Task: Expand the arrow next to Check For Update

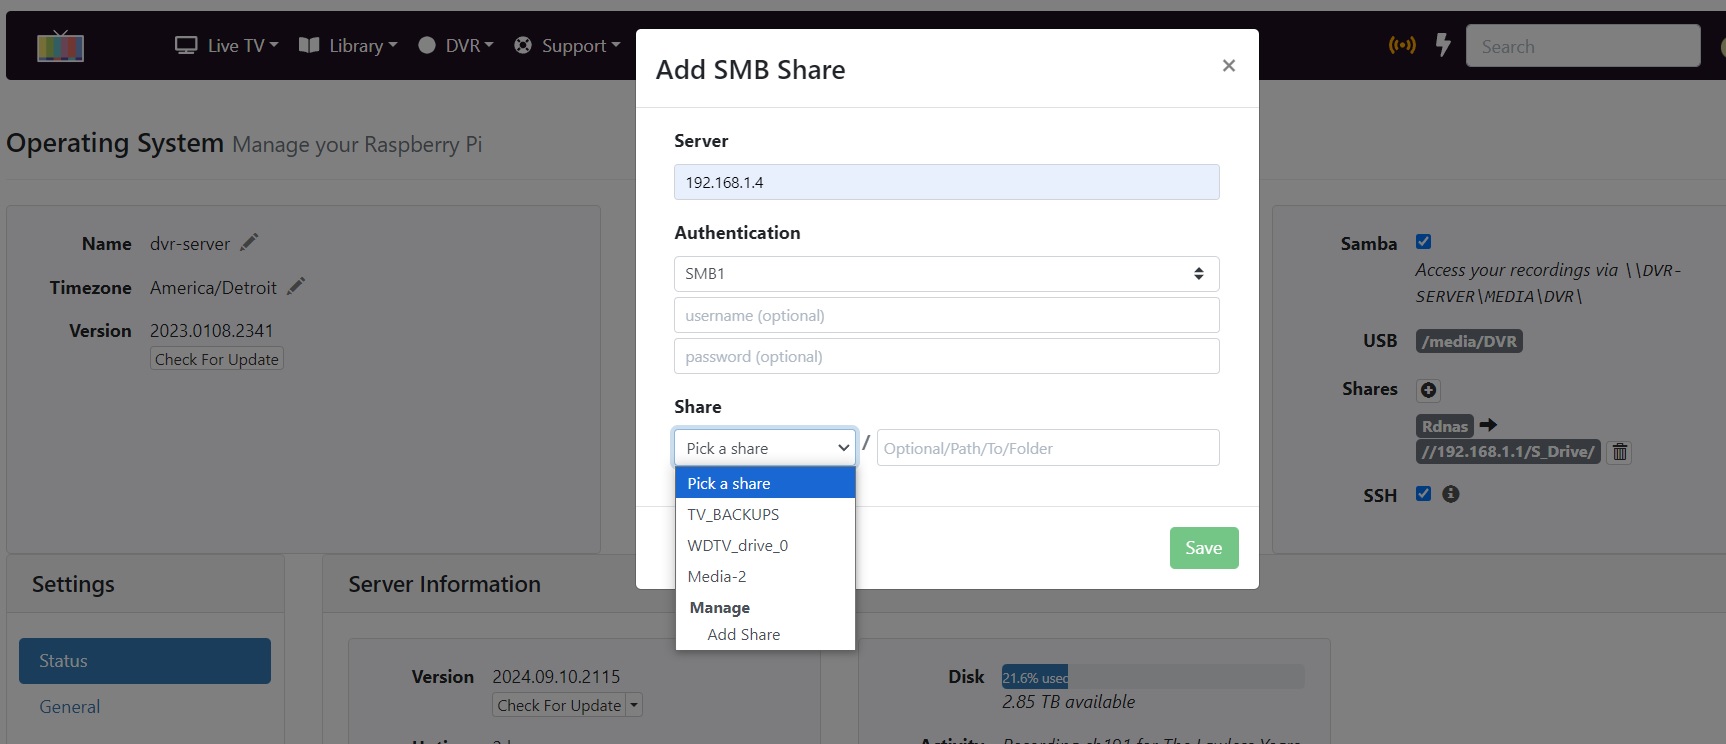Action: [x=634, y=705]
